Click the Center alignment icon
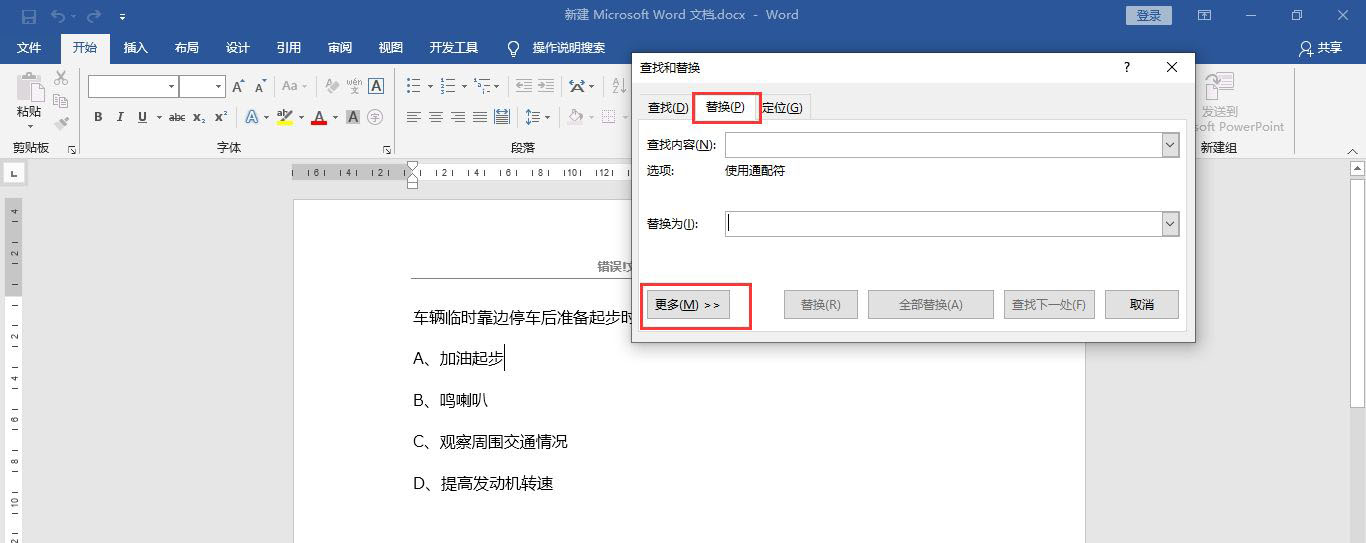This screenshot has height=543, width=1366. pyautogui.click(x=436, y=117)
